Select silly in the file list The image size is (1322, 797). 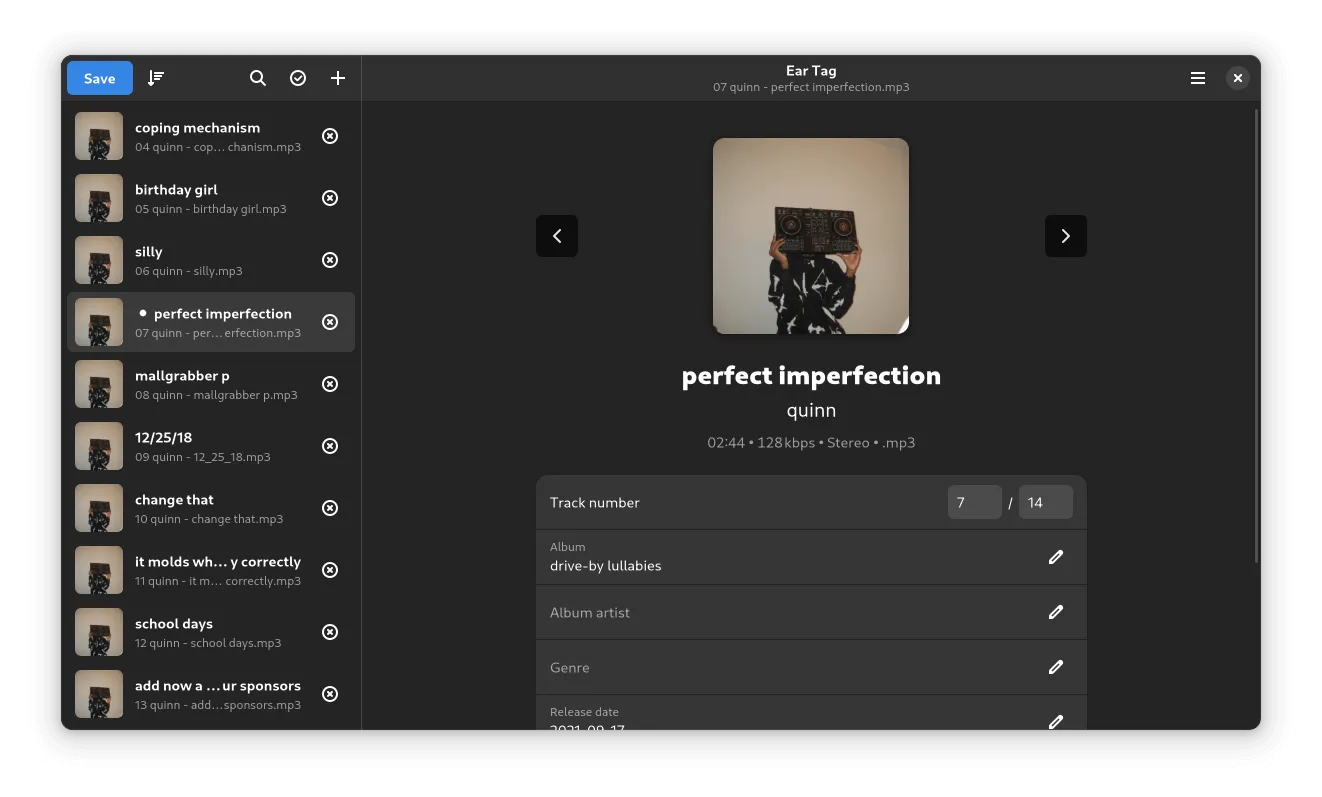(211, 260)
